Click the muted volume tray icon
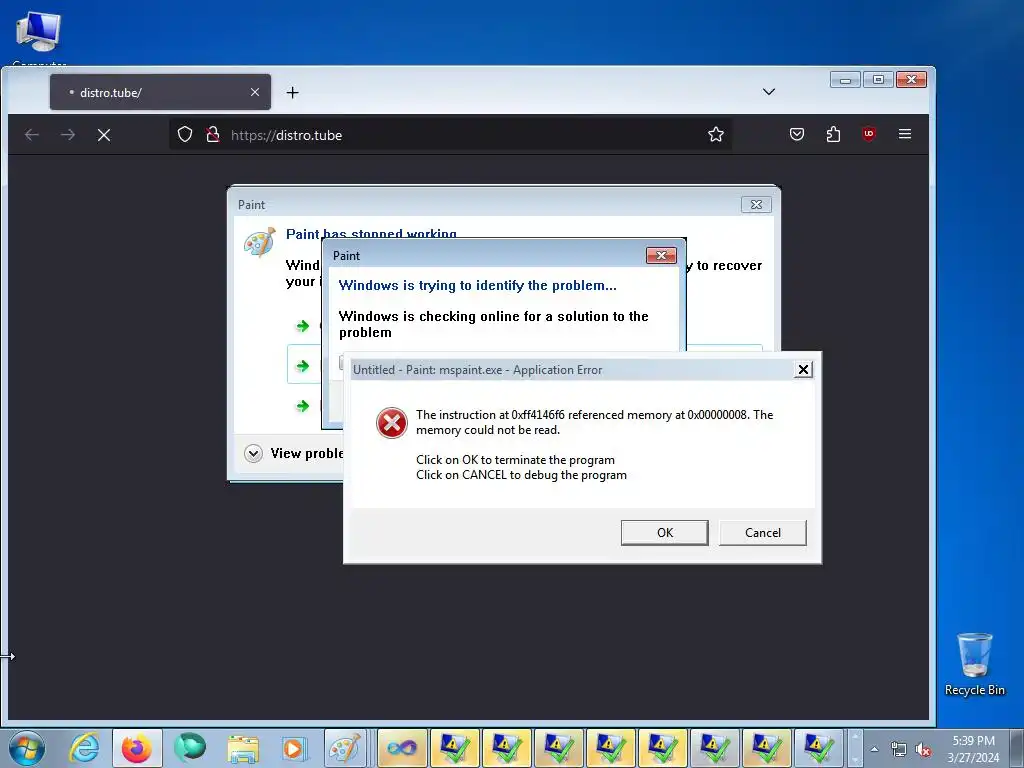The width and height of the screenshot is (1024, 768). point(923,749)
